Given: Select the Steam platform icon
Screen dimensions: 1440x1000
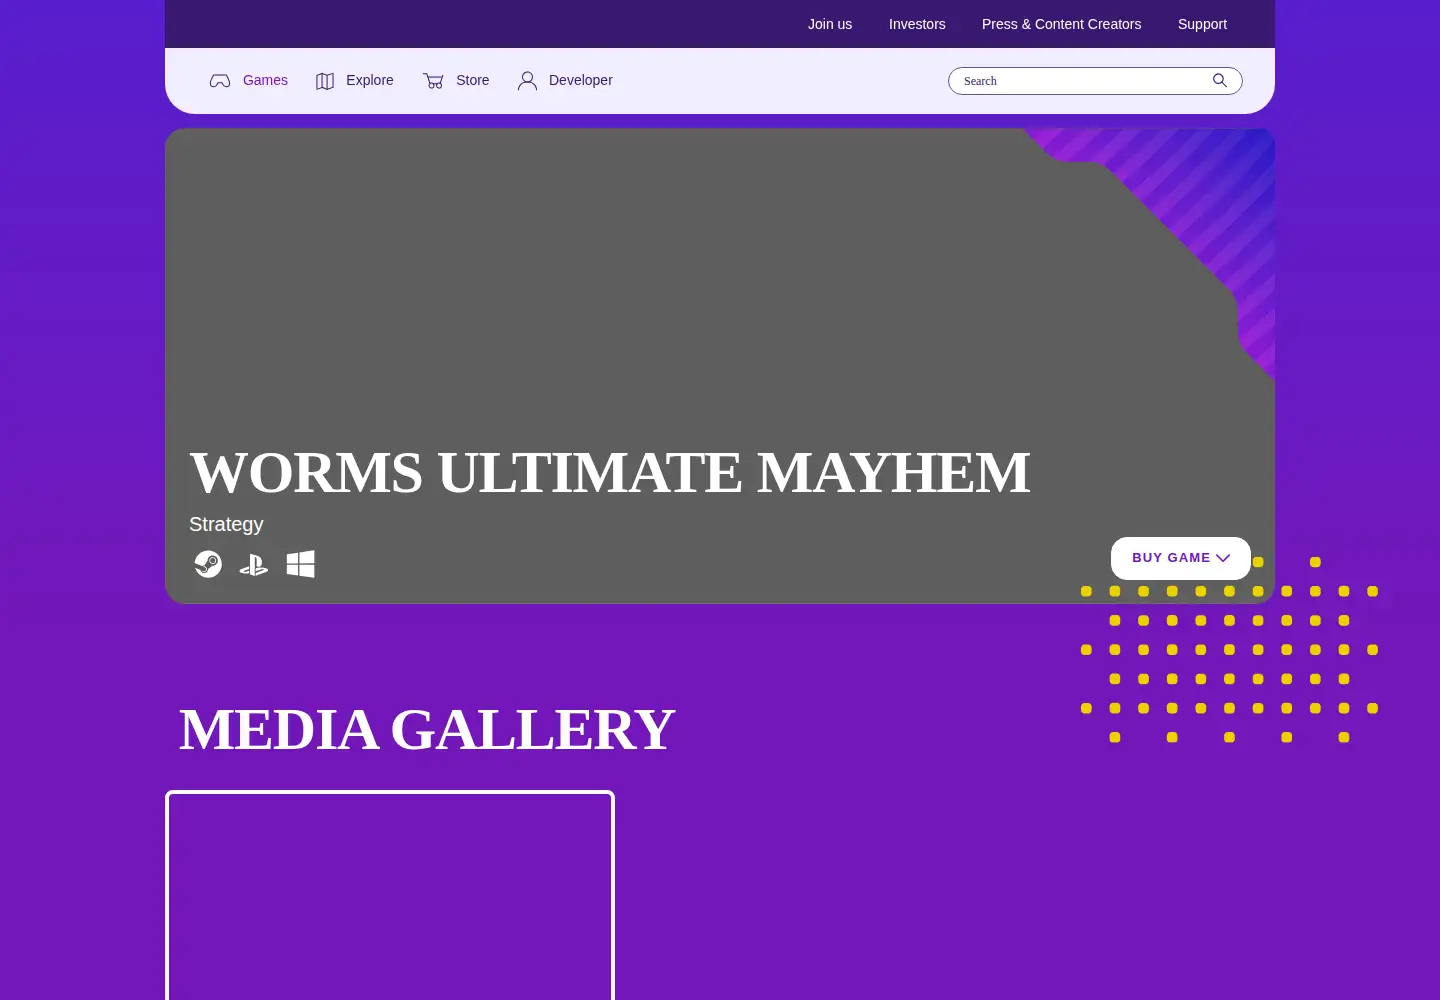Looking at the screenshot, I should point(208,564).
